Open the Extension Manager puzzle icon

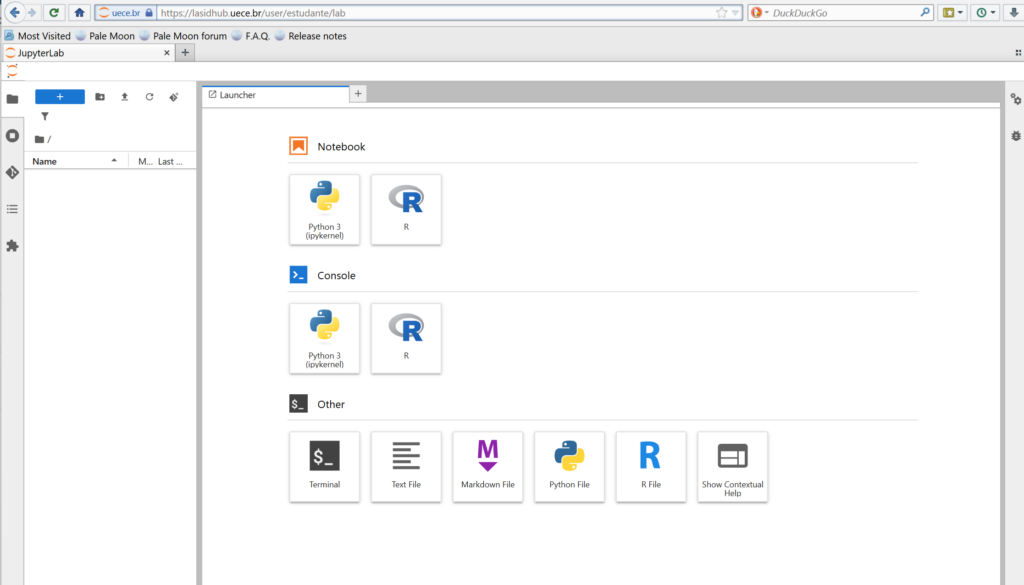pyautogui.click(x=12, y=246)
